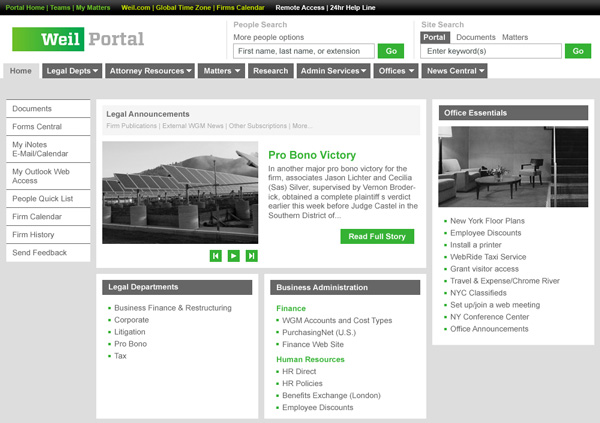
Task: Click the solar panels story image
Action: (180, 193)
